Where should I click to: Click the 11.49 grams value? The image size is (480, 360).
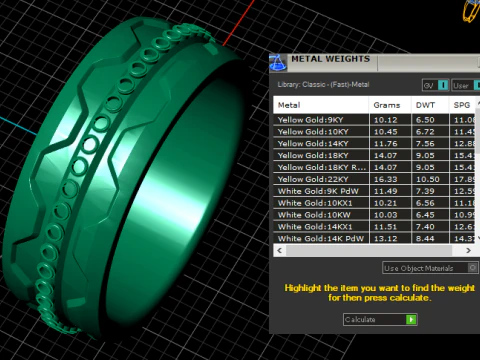386,191
